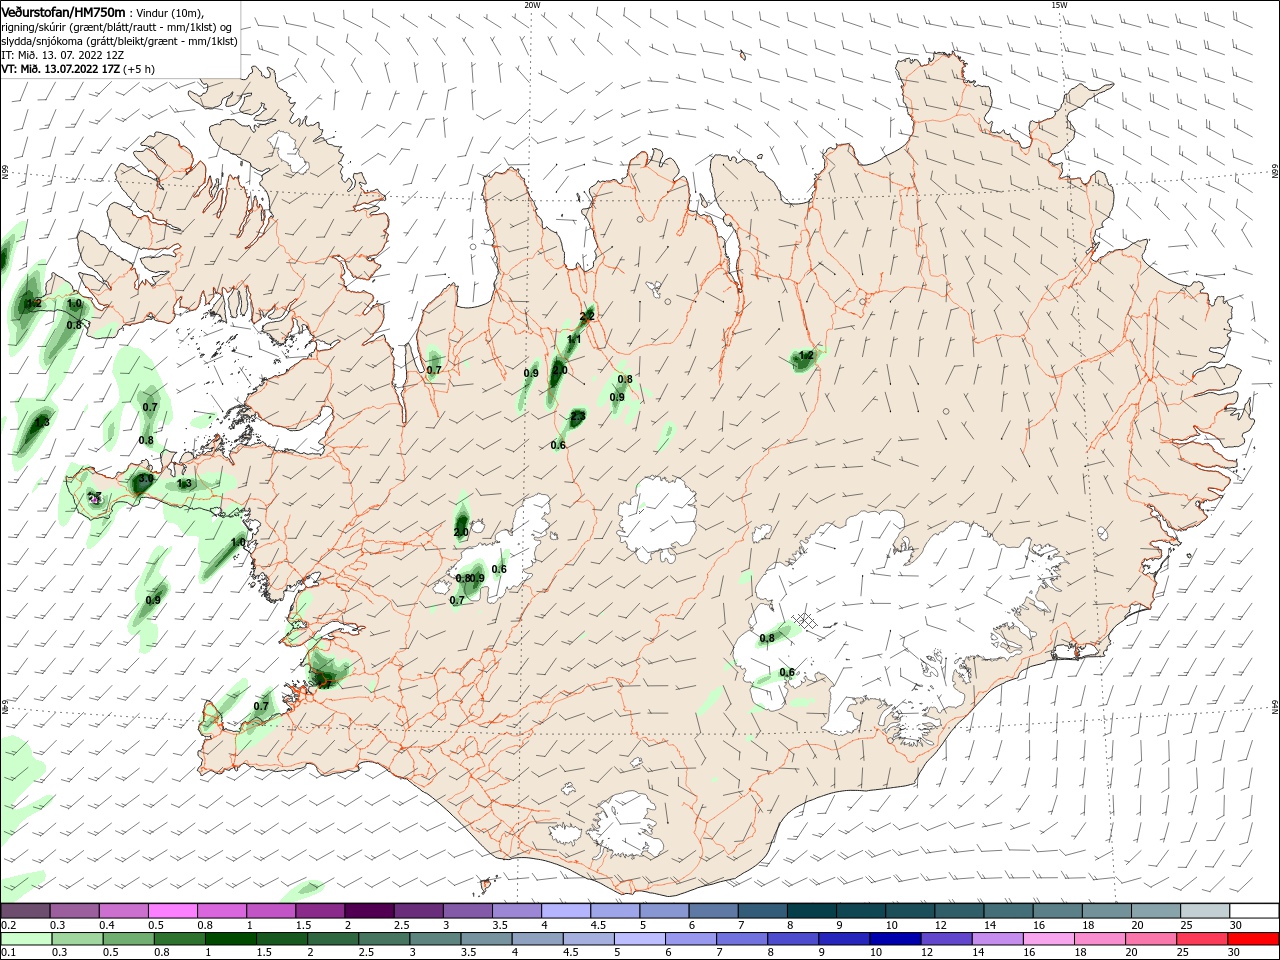Click the 1.1 precipitation value on the map
This screenshot has height=960, width=1280.
click(x=574, y=340)
